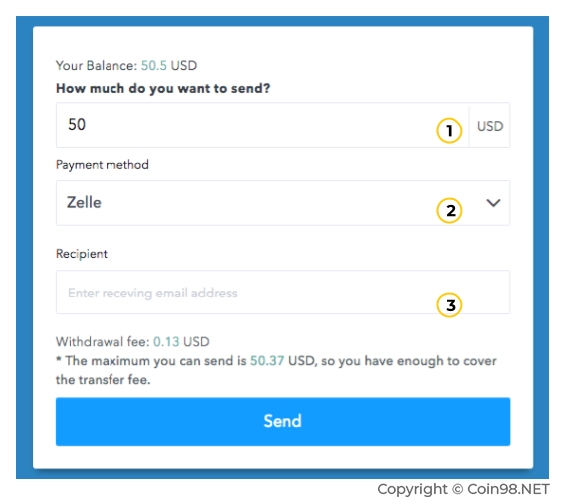The height and width of the screenshot is (504, 572).
Task: Select the 'Recipient' label
Action: tap(82, 254)
